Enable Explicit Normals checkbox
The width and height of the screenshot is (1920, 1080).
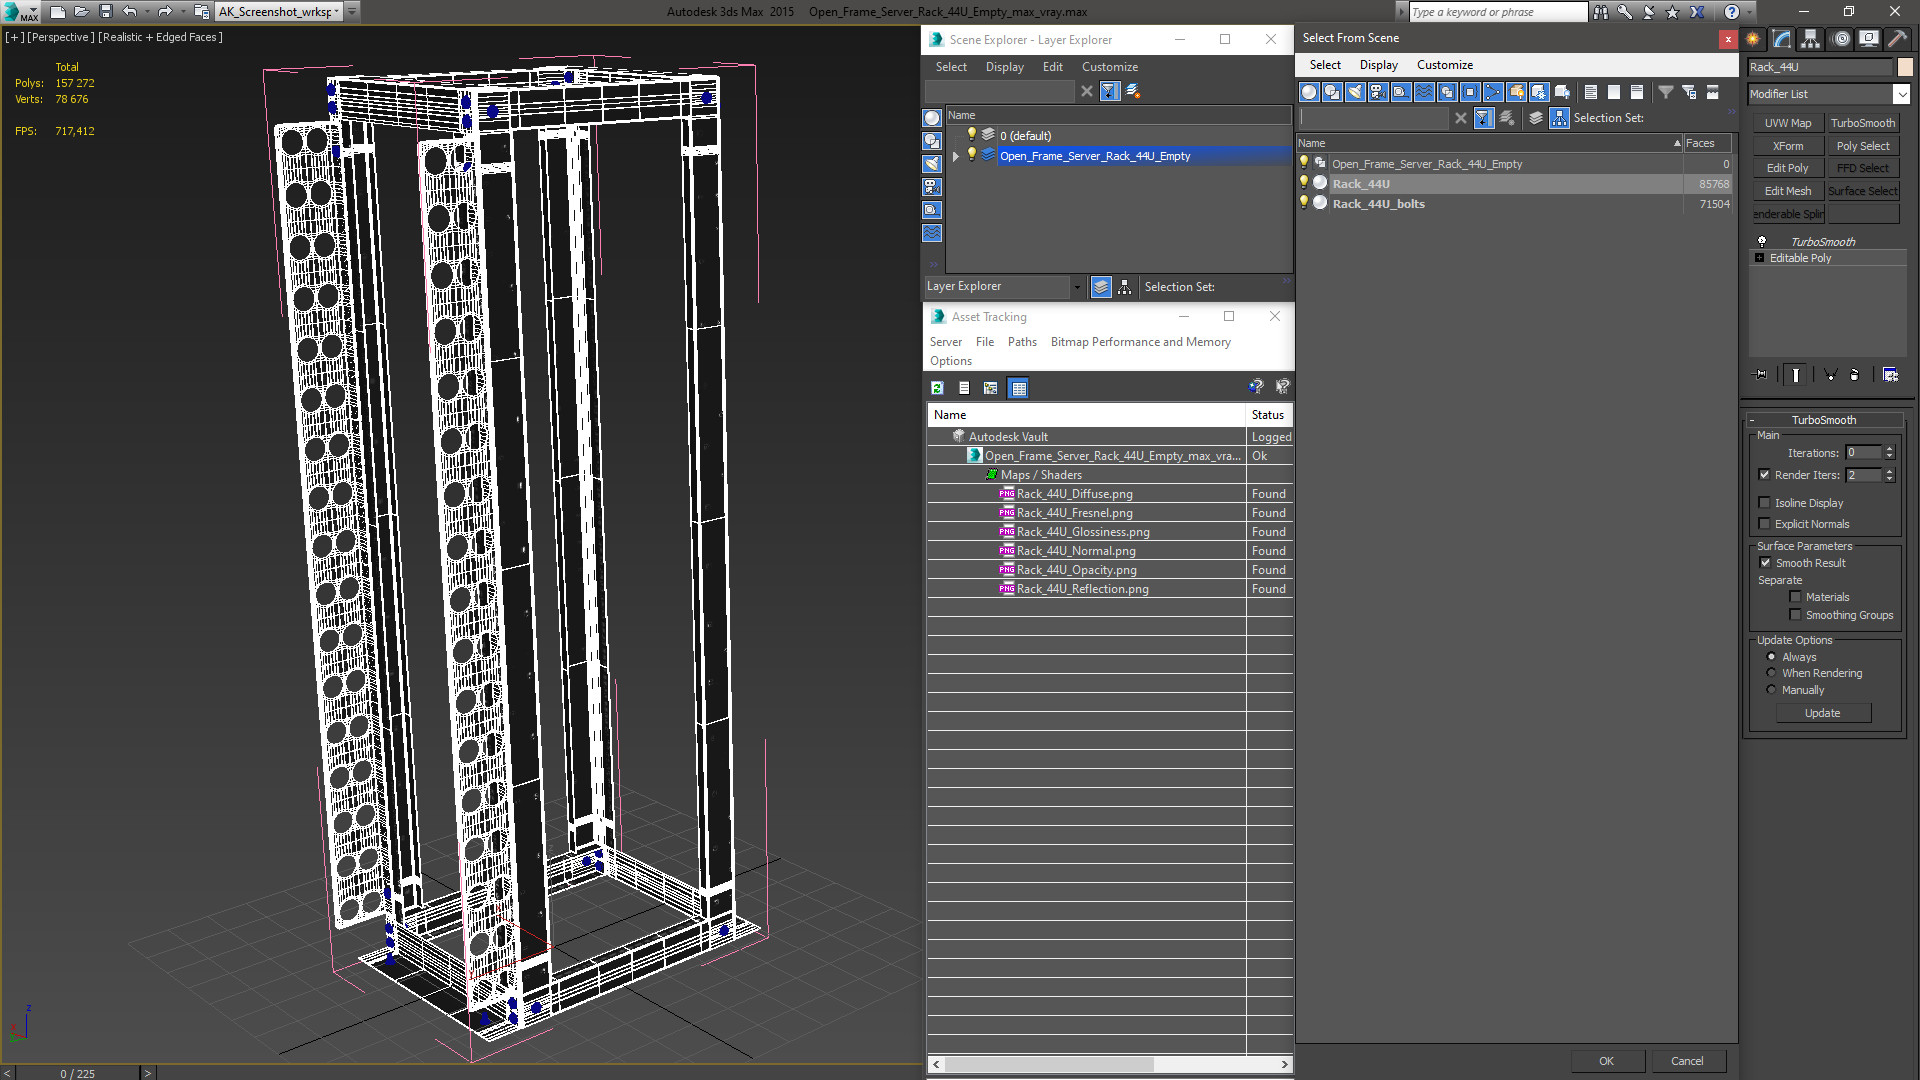pyautogui.click(x=1764, y=524)
